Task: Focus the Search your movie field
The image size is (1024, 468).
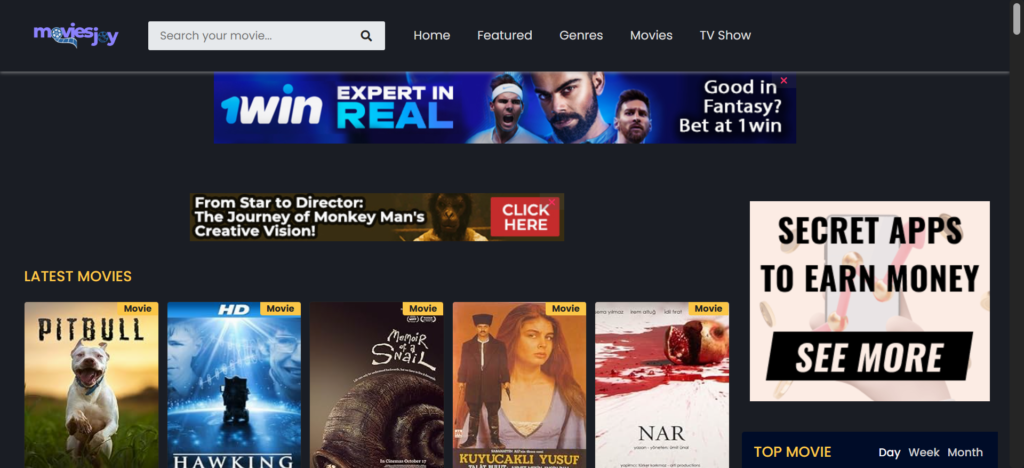Action: pos(266,36)
